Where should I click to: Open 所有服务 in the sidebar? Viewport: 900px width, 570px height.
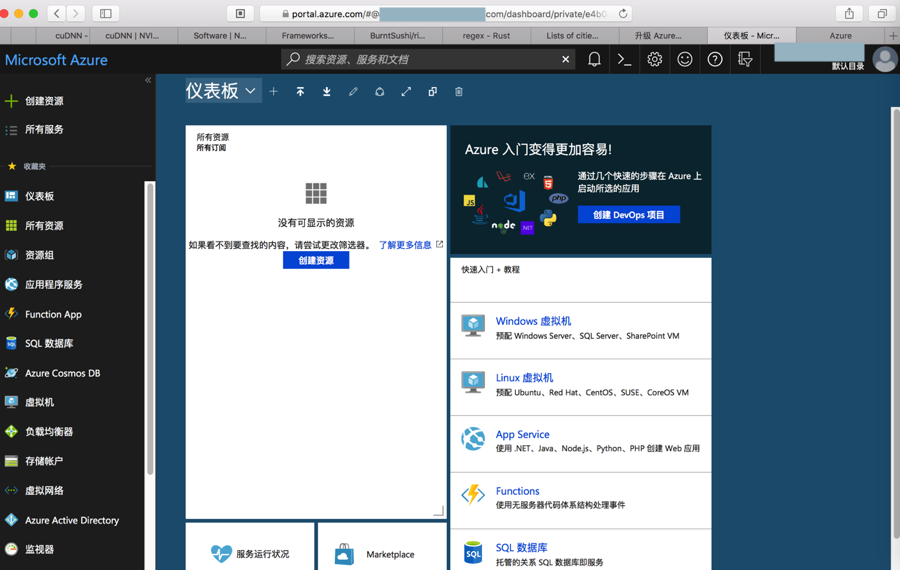[x=44, y=130]
